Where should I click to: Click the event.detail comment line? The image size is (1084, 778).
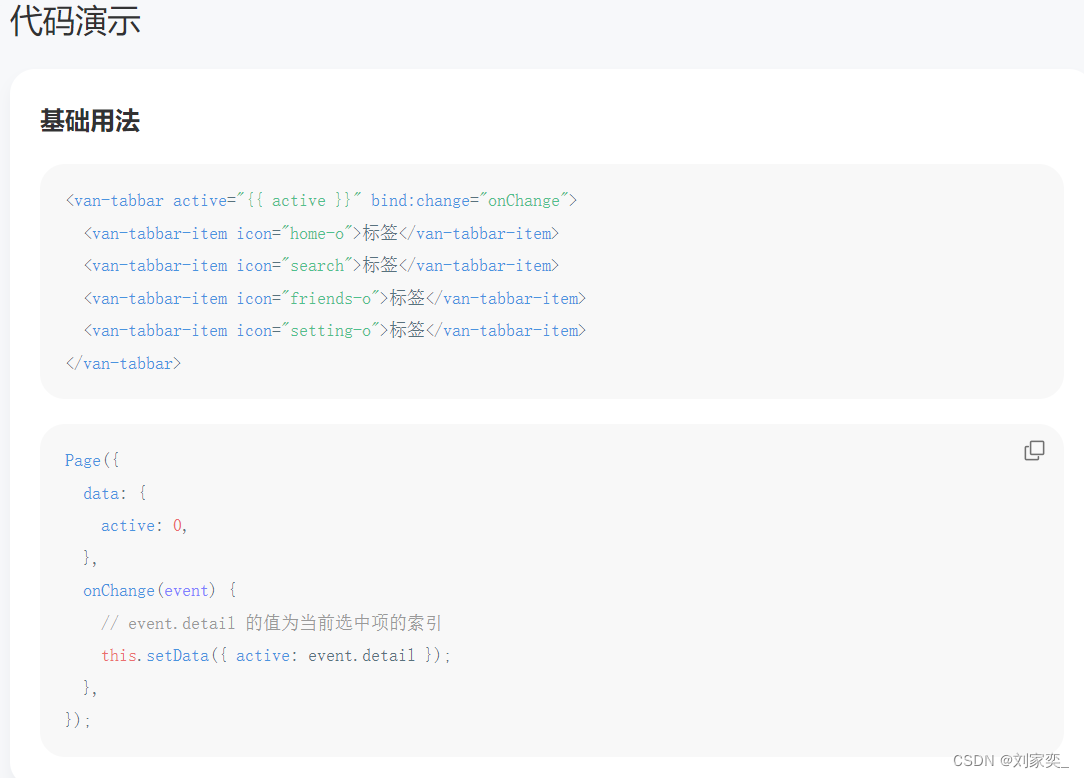[x=272, y=622]
